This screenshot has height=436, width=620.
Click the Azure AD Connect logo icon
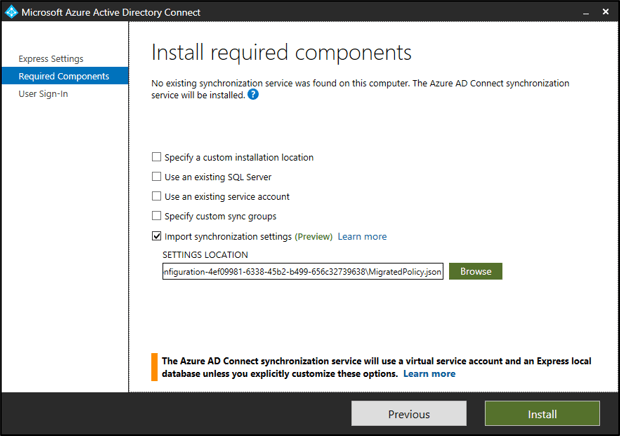(12, 12)
